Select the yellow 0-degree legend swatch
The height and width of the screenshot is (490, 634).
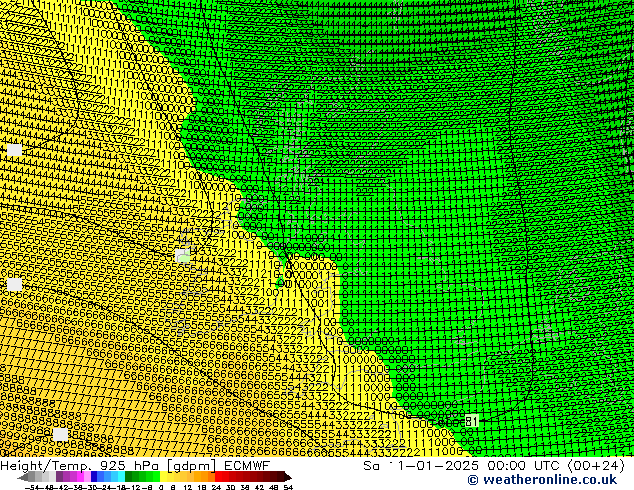[x=163, y=476]
